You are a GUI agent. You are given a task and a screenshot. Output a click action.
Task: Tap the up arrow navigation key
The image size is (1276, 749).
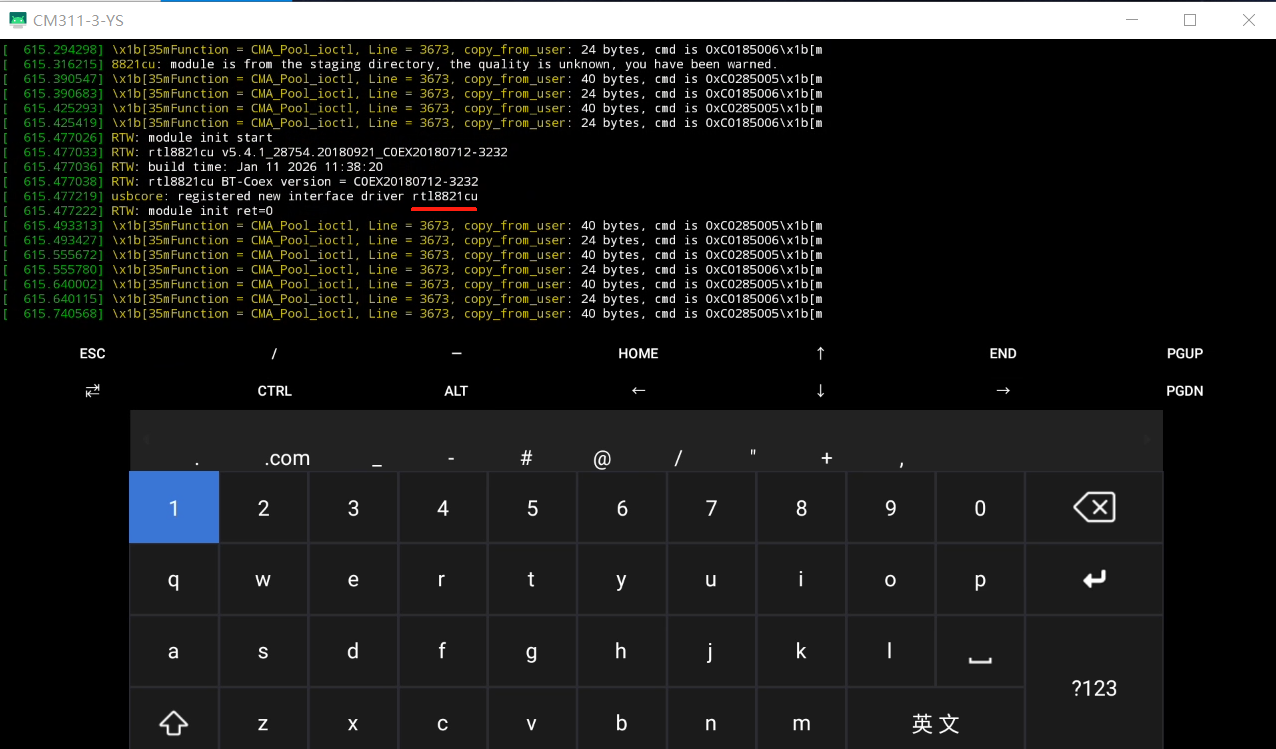tap(820, 353)
